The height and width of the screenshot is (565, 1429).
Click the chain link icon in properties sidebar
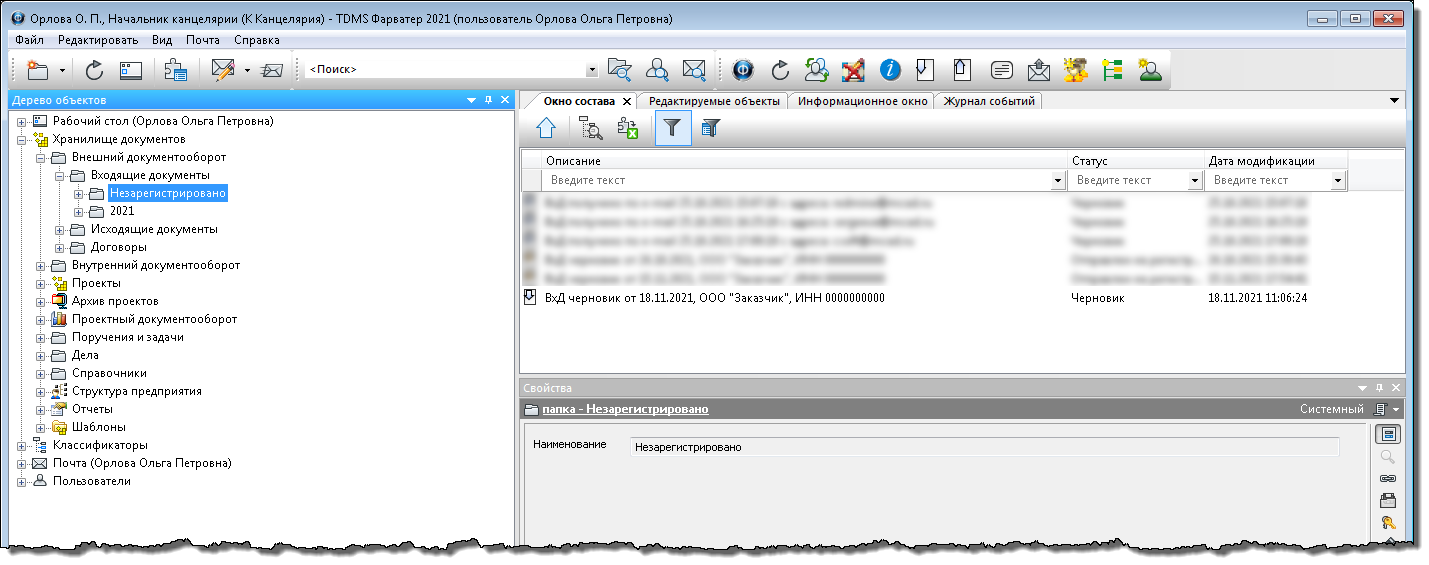1388,479
